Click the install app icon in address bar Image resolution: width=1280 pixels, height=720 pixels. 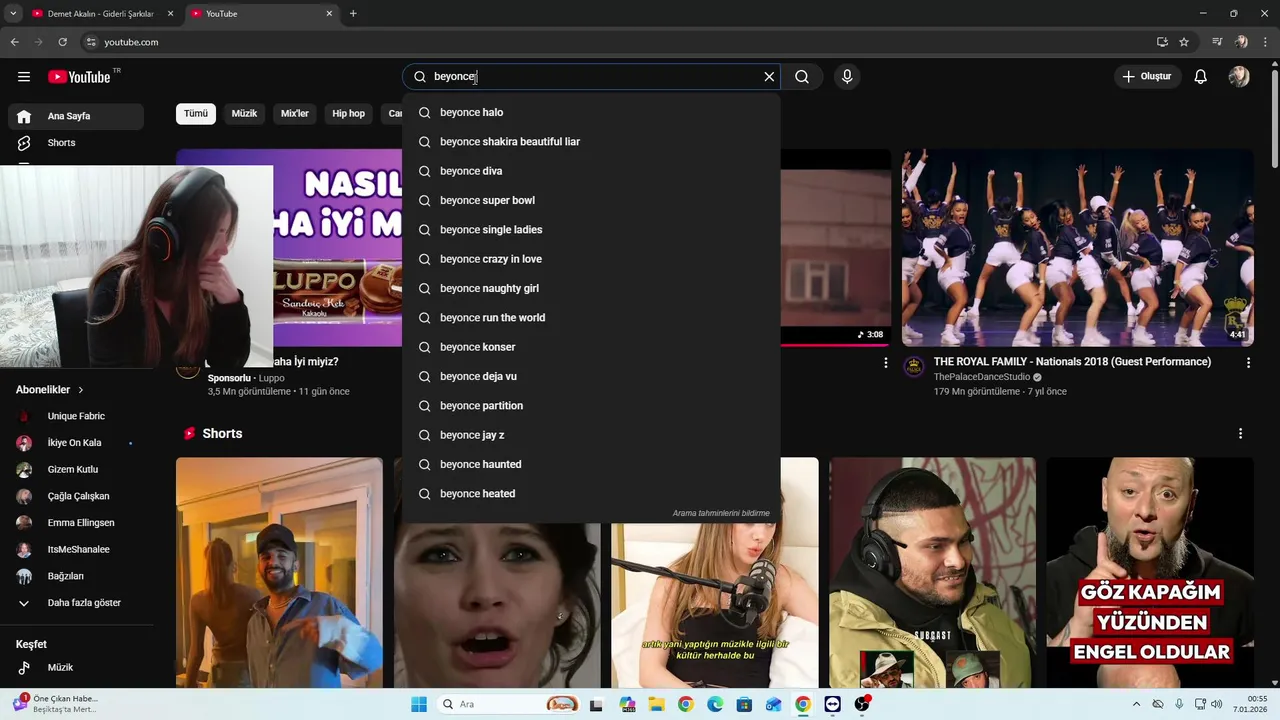click(x=1162, y=42)
